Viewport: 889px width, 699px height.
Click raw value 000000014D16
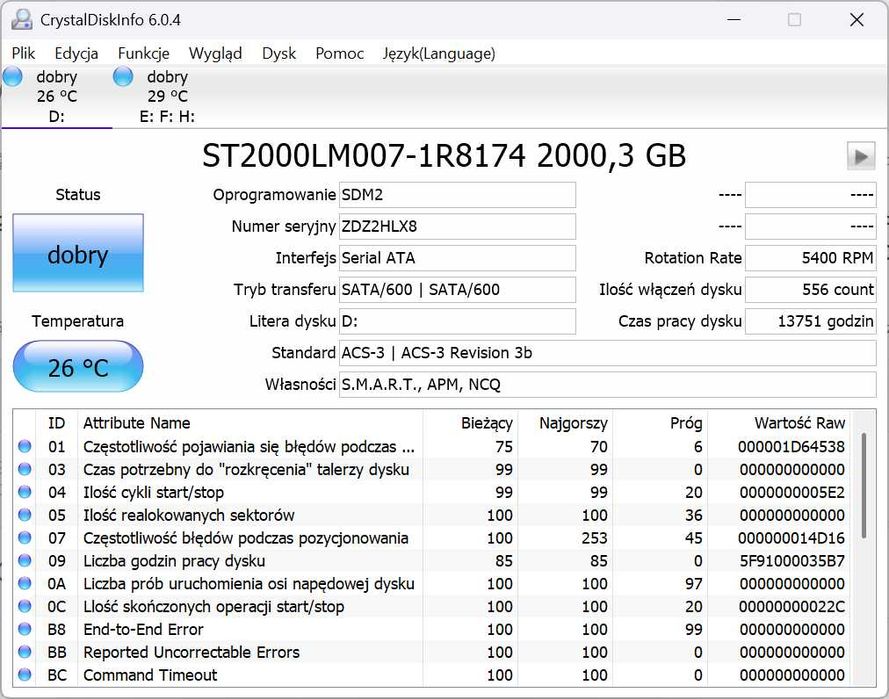[x=791, y=538]
